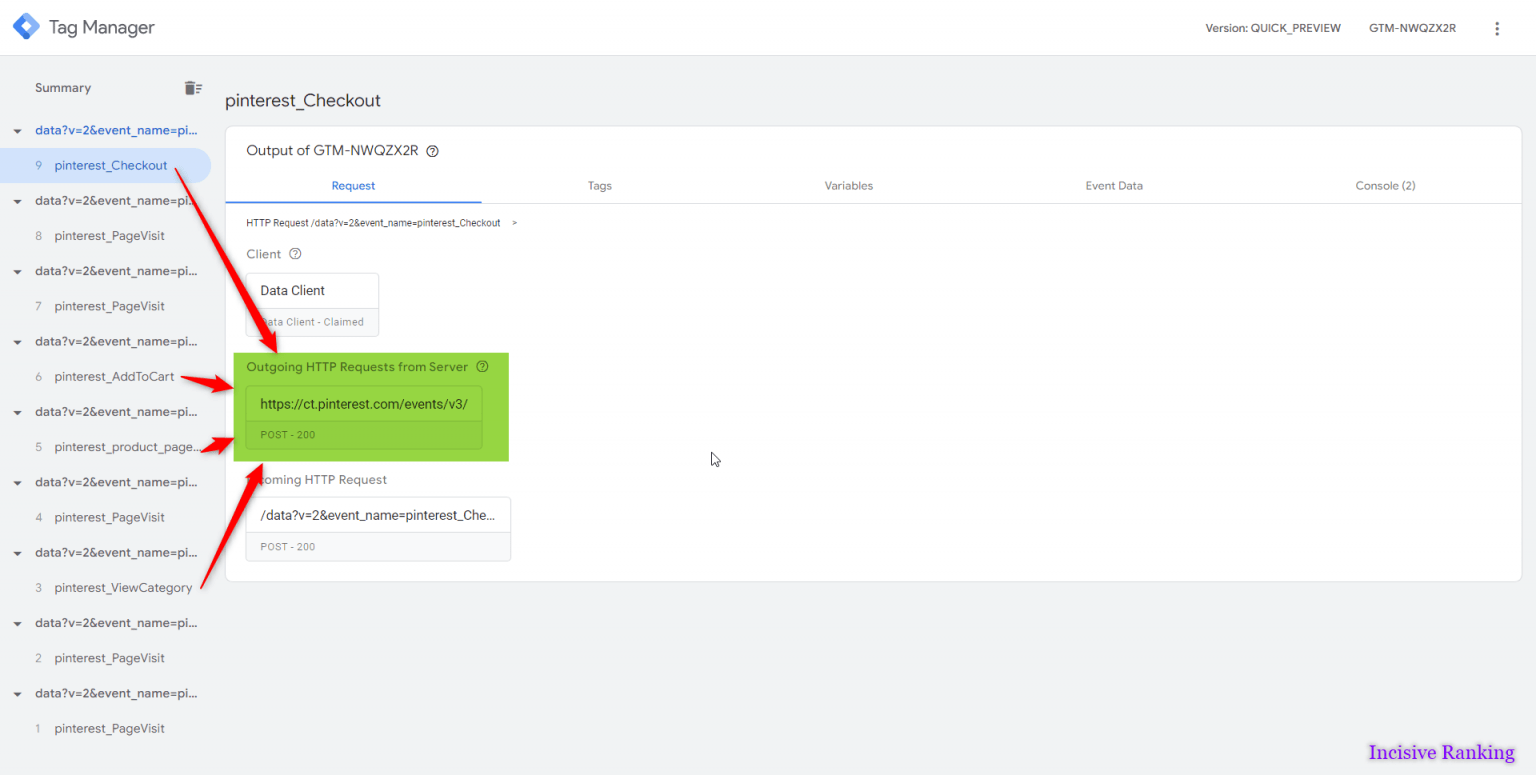Expand the breadcrumb arrow after the HTTP Request path
Screen dimensions: 1536x775
514,222
